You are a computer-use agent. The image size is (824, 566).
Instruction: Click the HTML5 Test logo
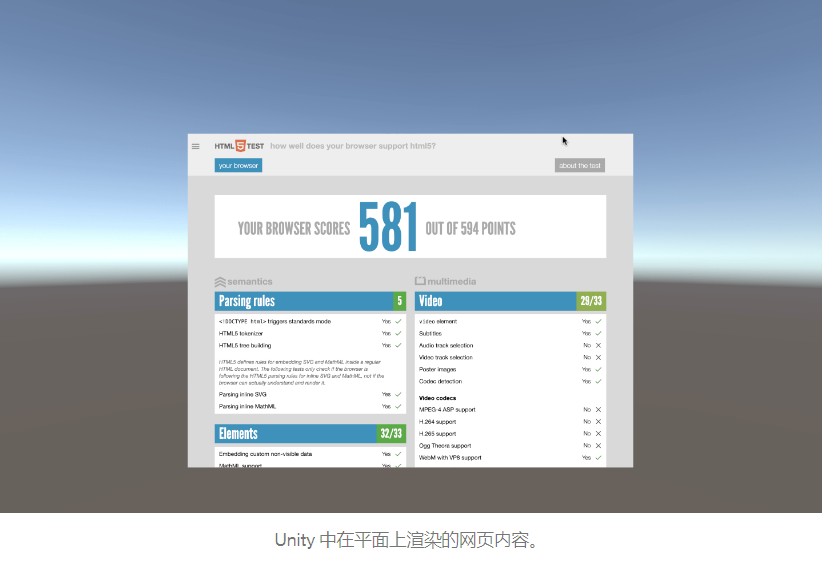tap(239, 146)
